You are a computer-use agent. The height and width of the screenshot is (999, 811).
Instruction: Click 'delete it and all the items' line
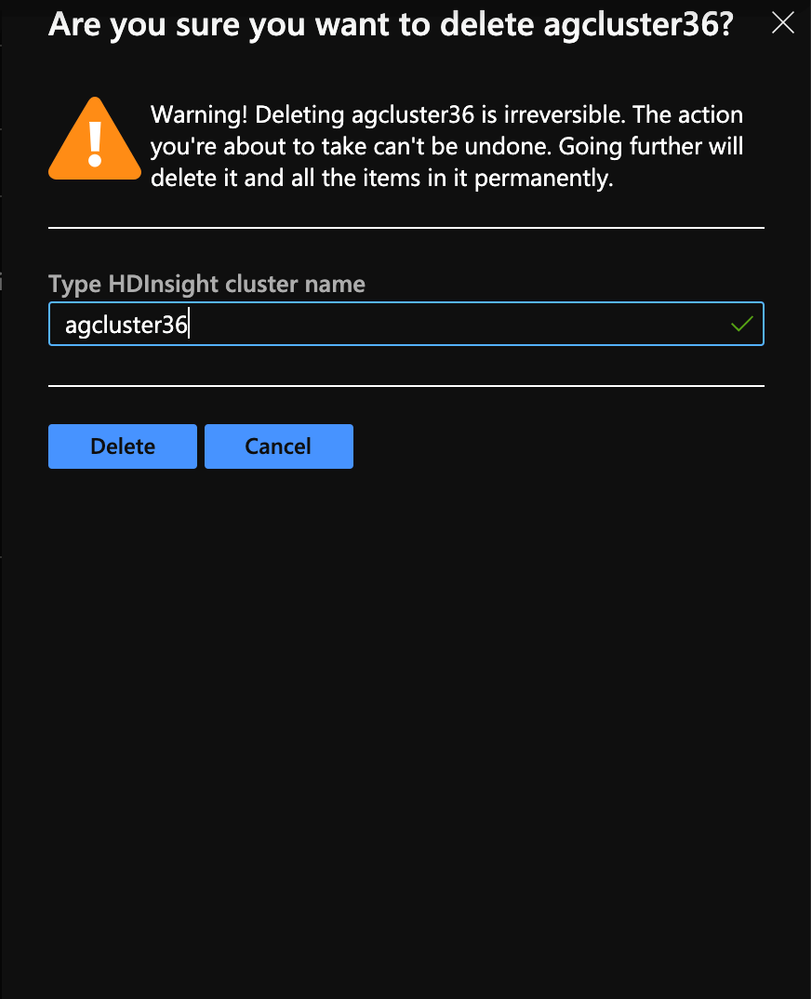click(382, 178)
